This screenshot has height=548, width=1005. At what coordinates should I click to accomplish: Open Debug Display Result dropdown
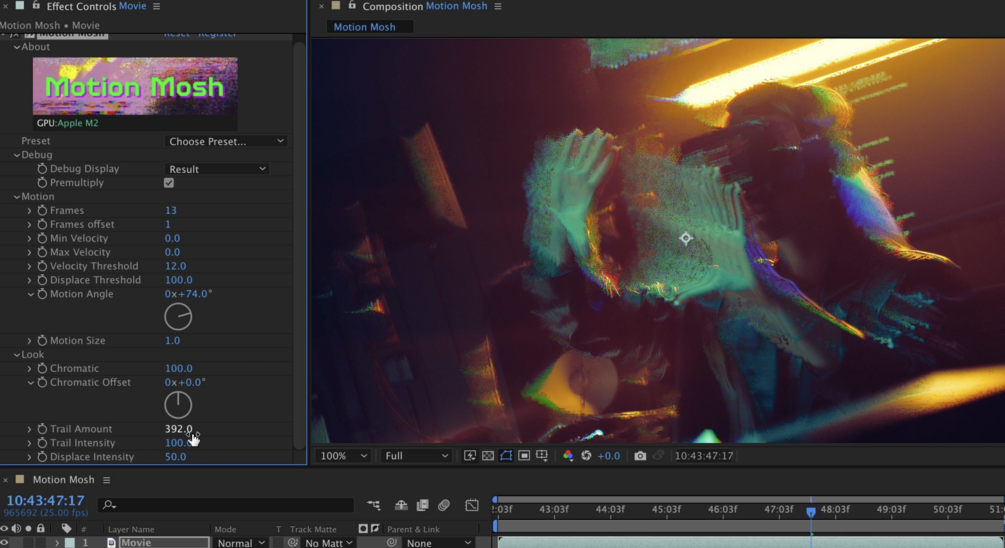[x=217, y=169]
